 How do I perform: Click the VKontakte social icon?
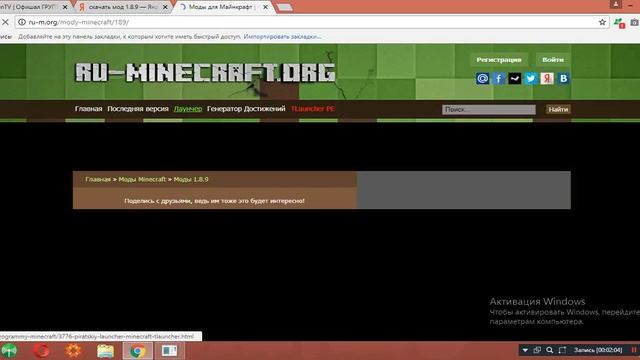(x=563, y=78)
